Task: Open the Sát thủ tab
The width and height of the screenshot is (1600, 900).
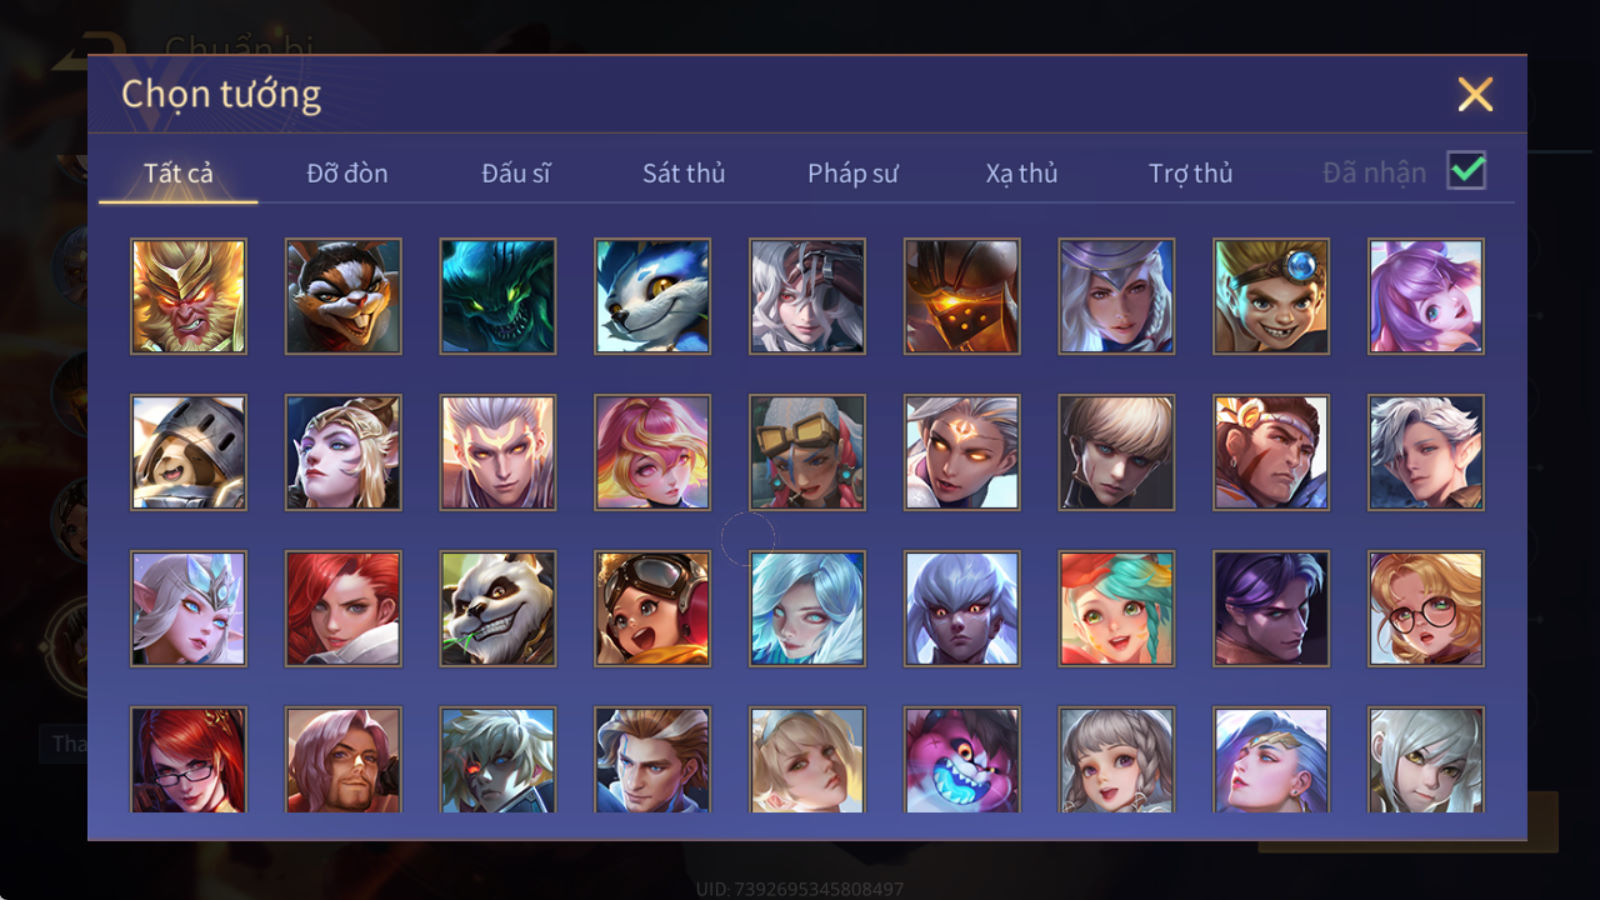Action: click(683, 173)
